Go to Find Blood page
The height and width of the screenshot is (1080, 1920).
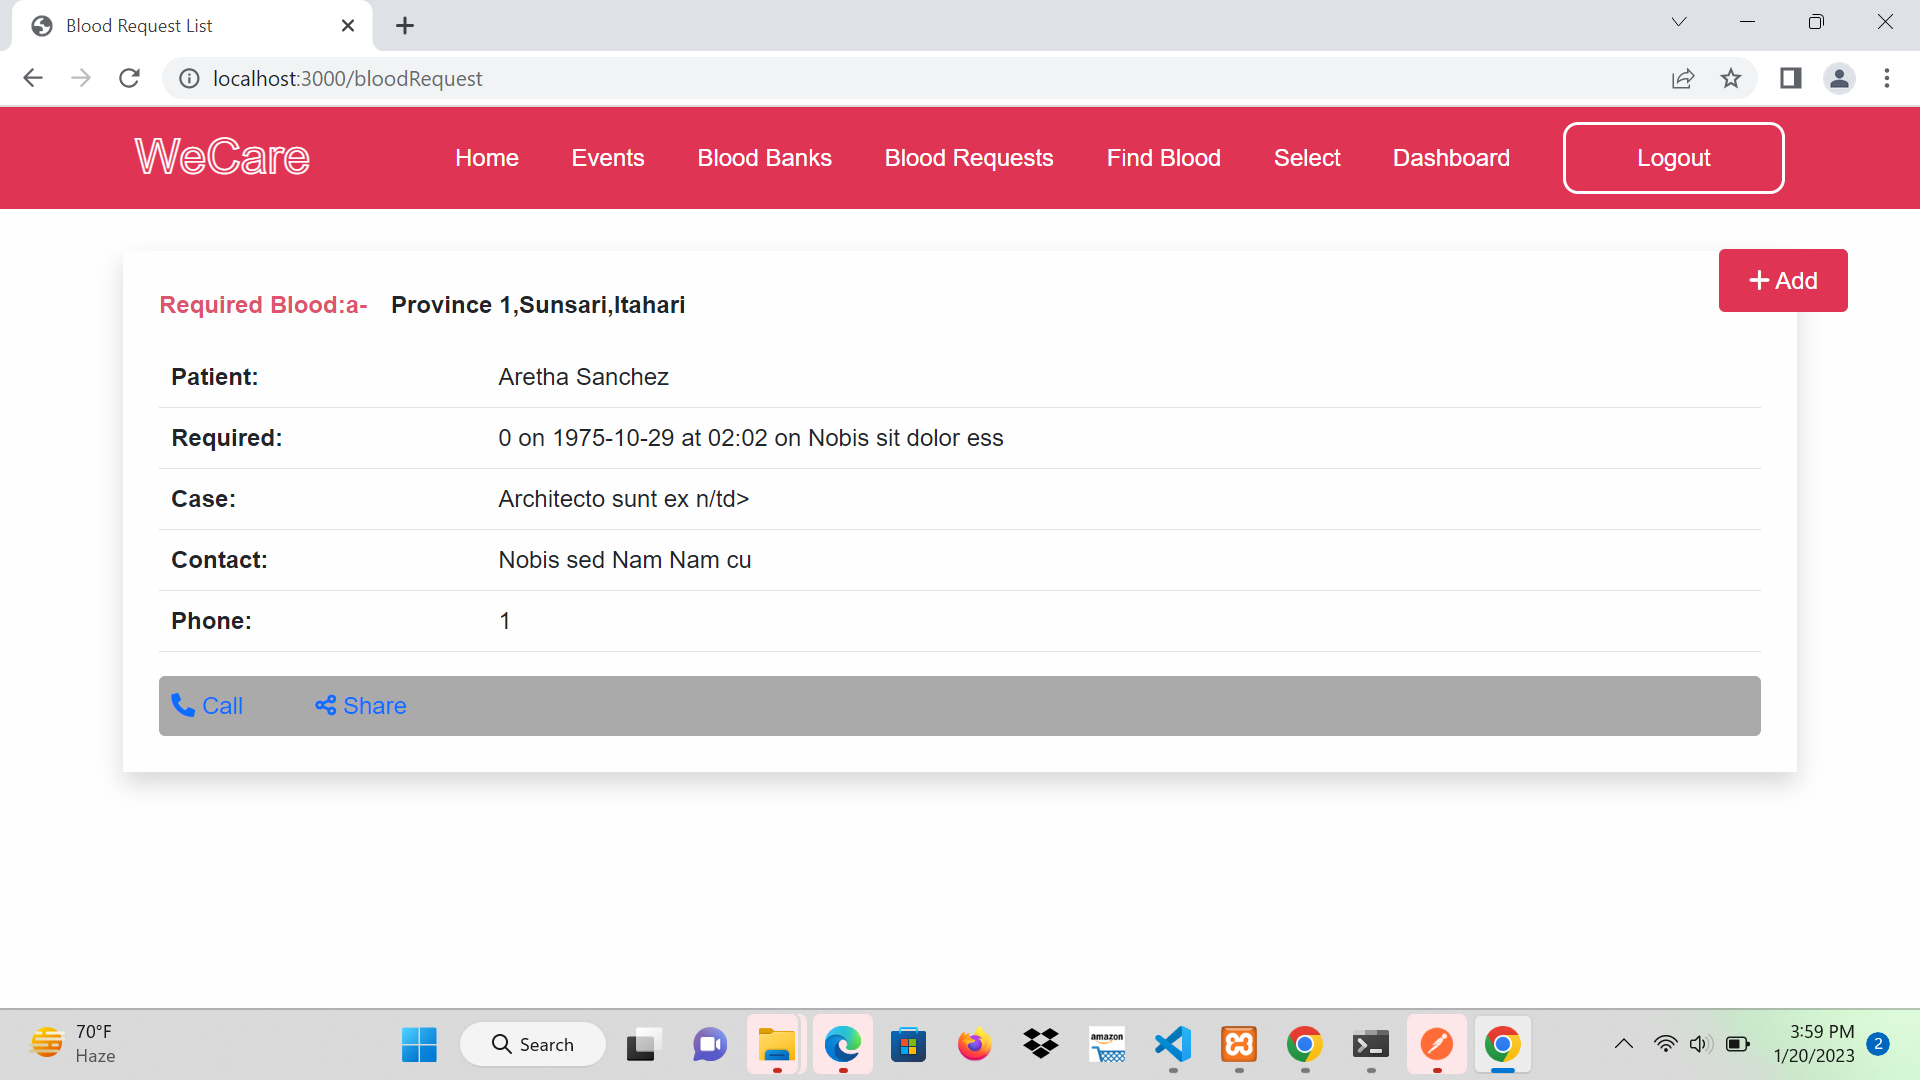point(1163,158)
